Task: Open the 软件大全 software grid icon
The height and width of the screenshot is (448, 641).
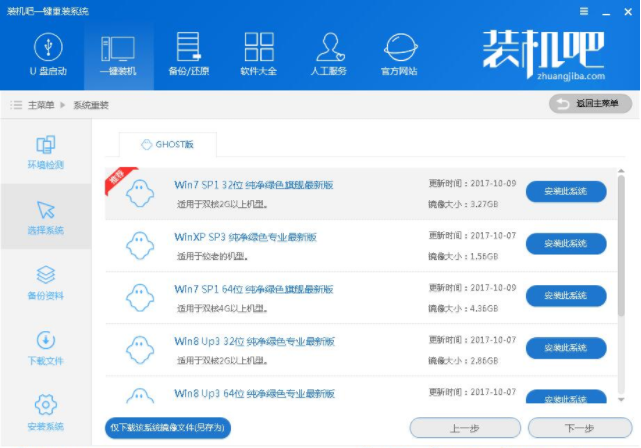Action: tap(258, 54)
